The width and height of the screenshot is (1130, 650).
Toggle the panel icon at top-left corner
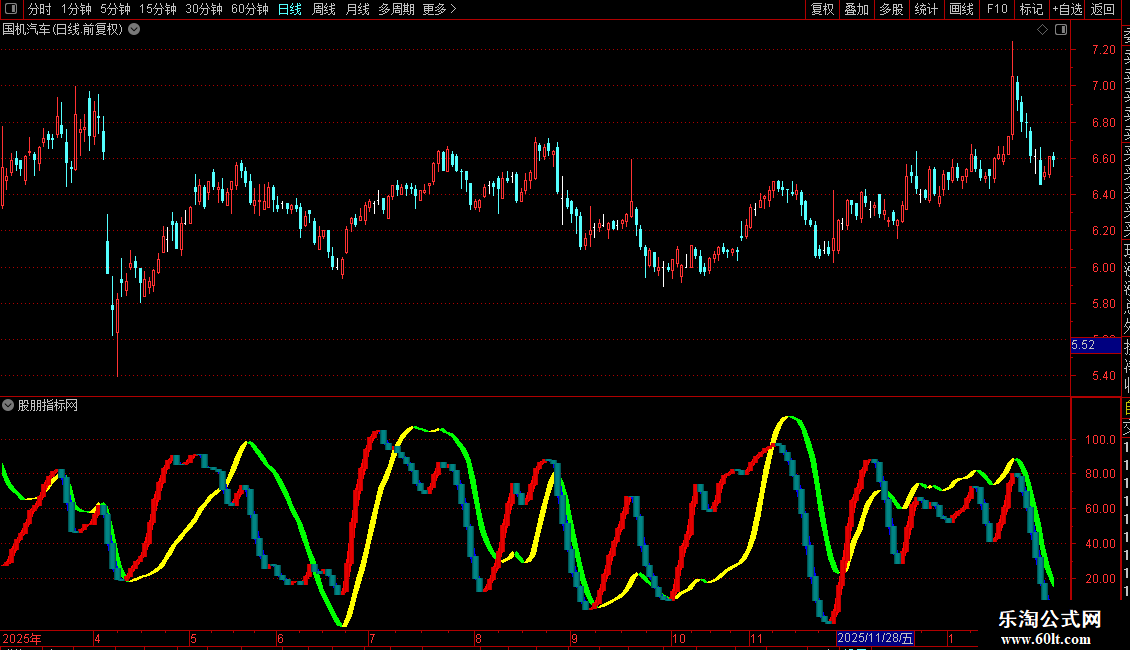(x=11, y=9)
